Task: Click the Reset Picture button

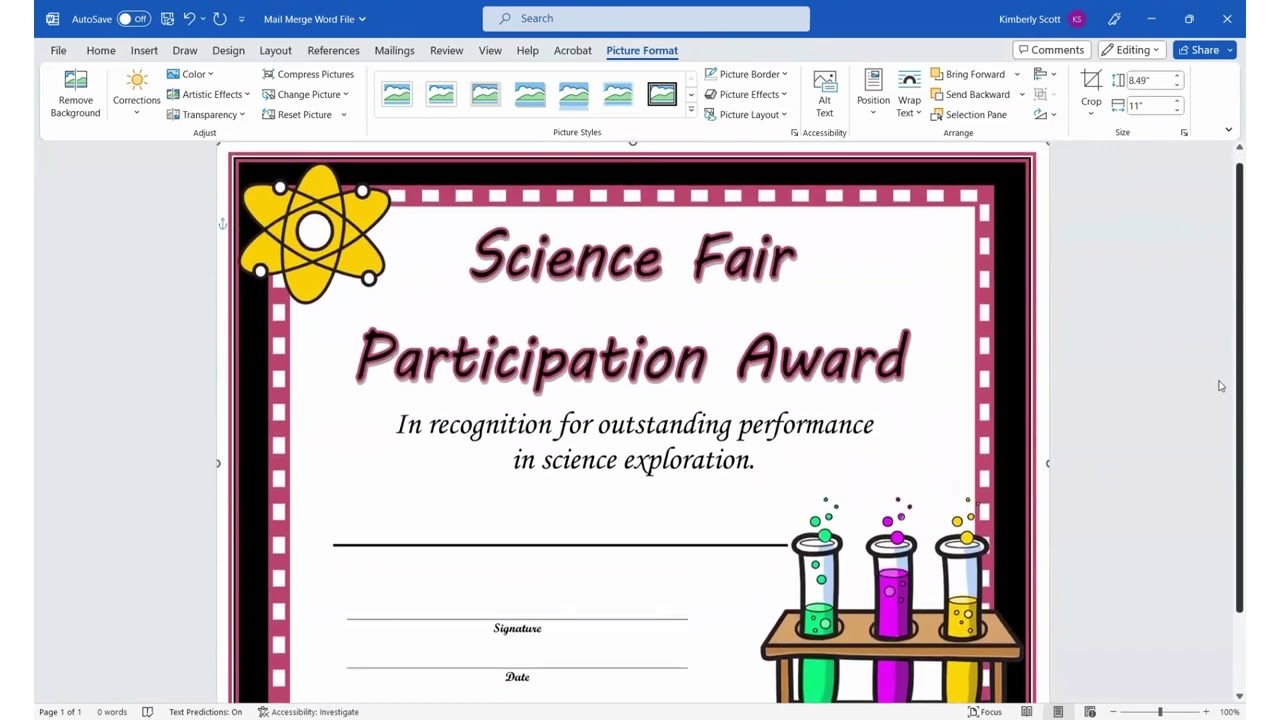Action: (297, 114)
